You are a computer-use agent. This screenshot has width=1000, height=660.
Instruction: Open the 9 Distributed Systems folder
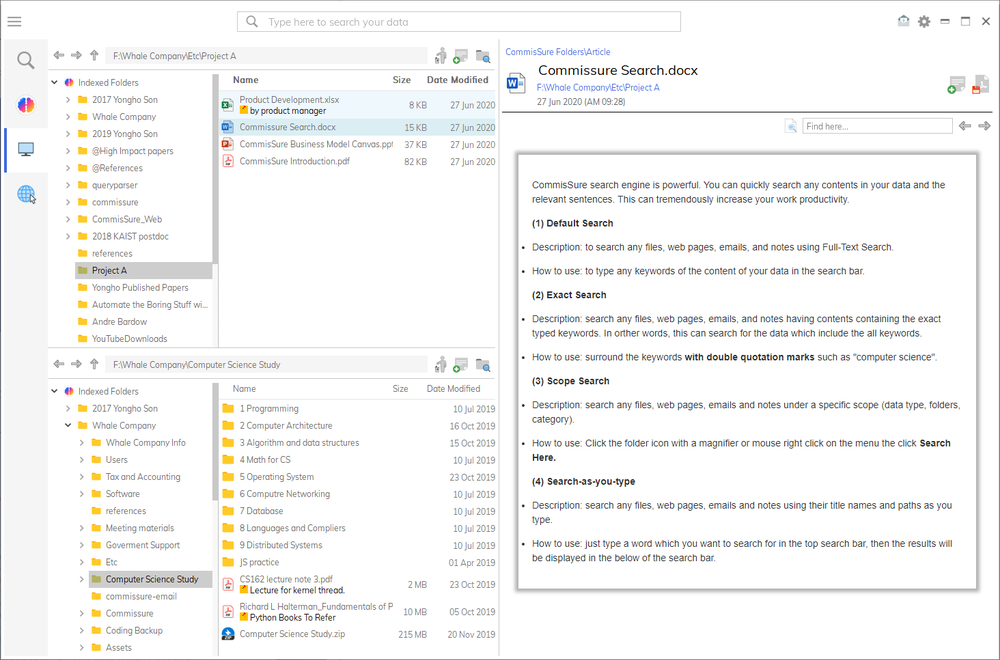[357, 545]
